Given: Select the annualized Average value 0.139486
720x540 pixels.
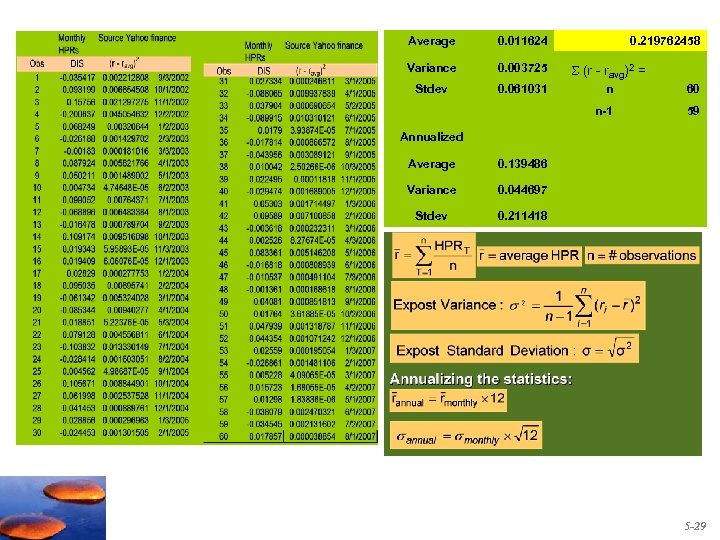Looking at the screenshot, I should [x=522, y=164].
